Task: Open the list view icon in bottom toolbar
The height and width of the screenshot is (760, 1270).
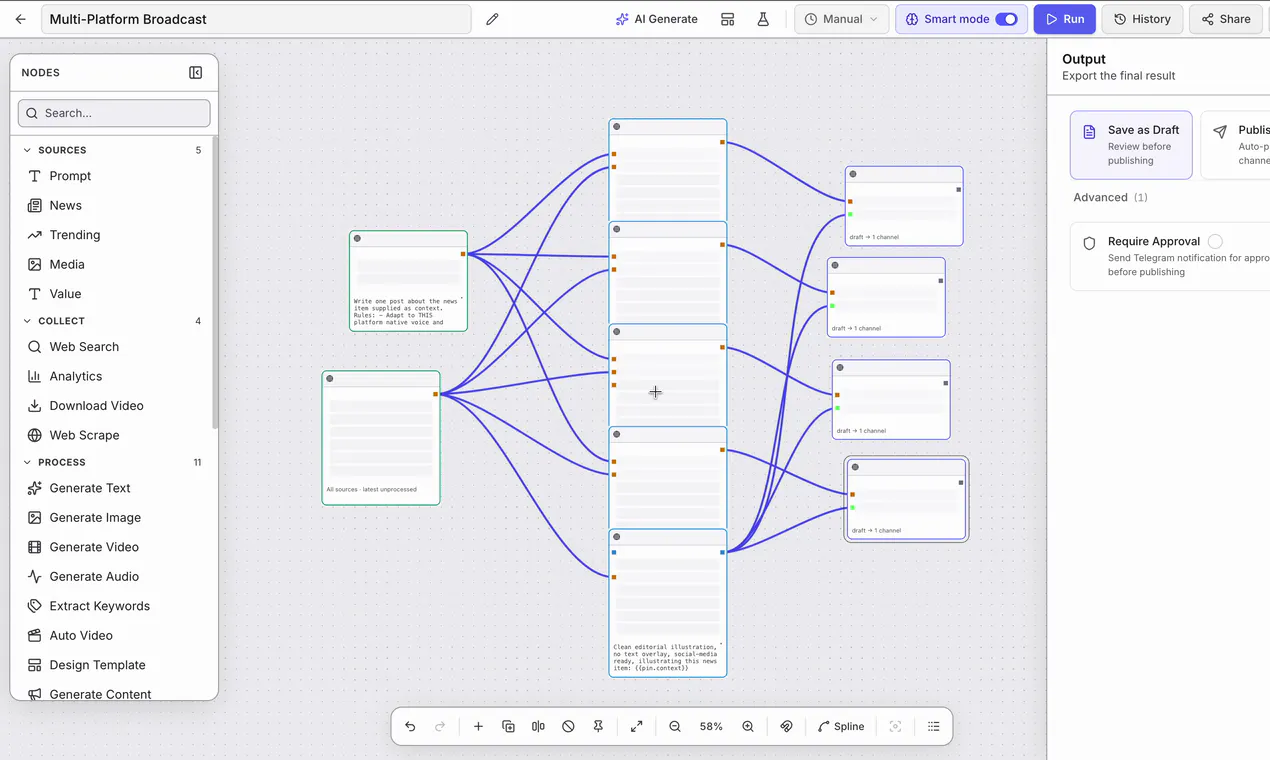Action: [934, 726]
